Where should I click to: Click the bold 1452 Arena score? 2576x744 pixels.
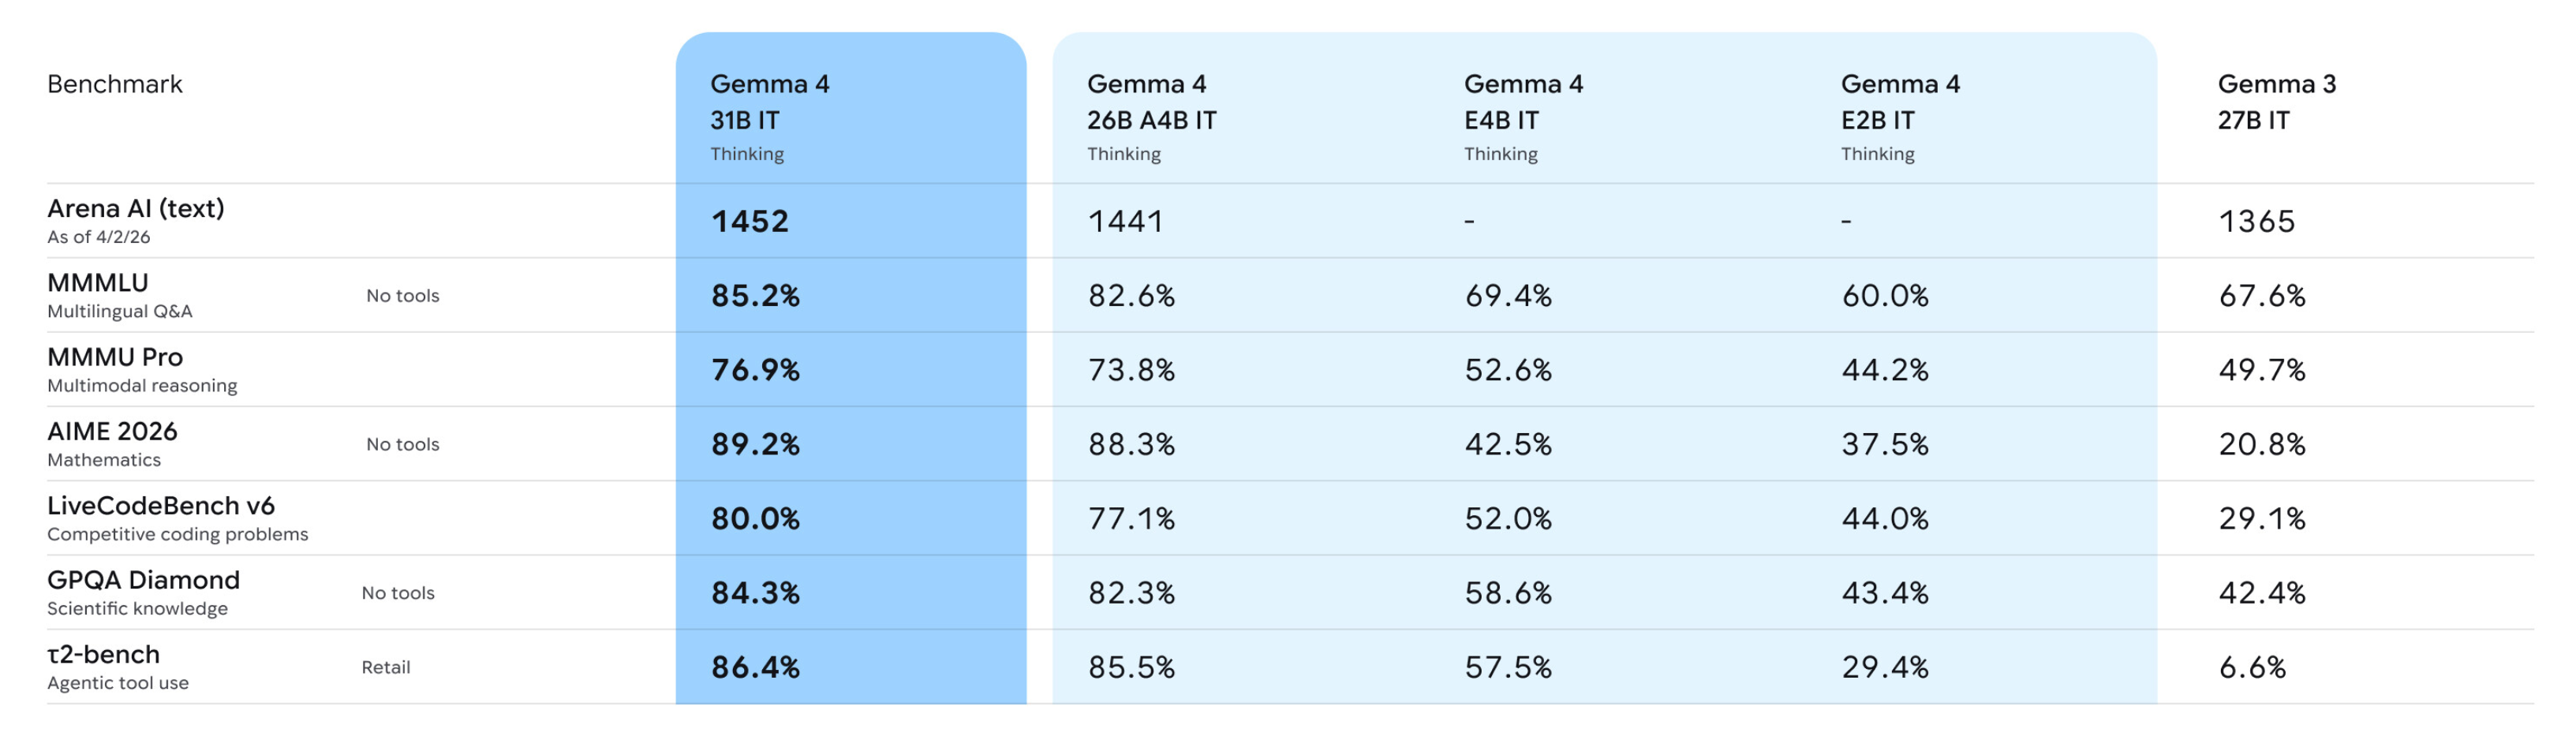750,221
